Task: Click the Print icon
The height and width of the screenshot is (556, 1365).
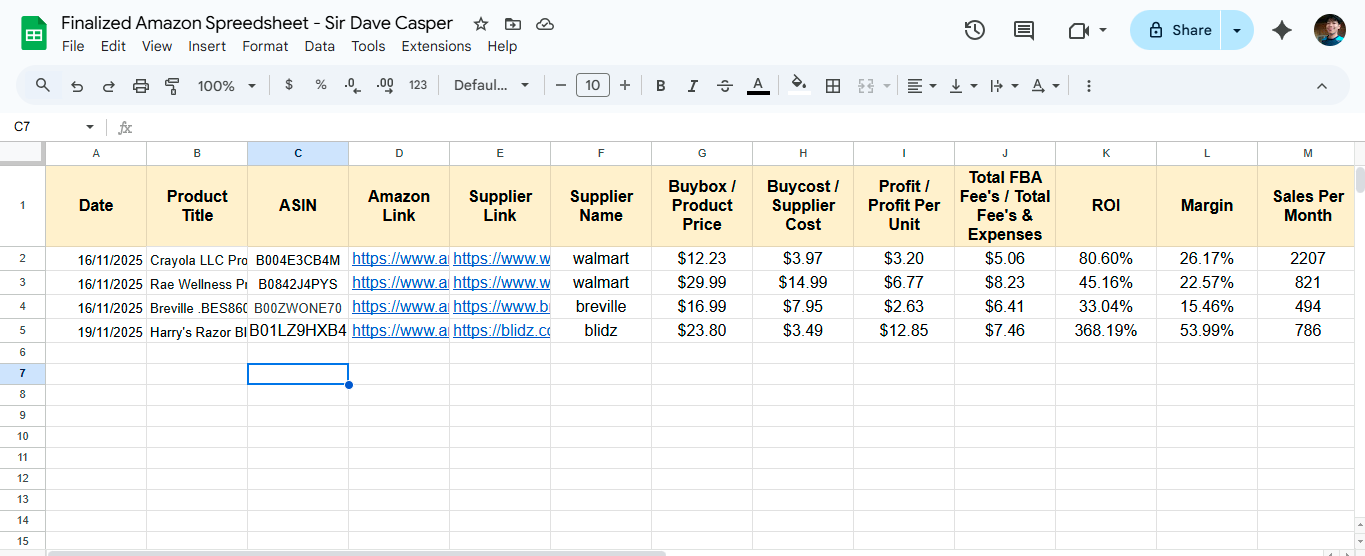Action: [x=141, y=86]
